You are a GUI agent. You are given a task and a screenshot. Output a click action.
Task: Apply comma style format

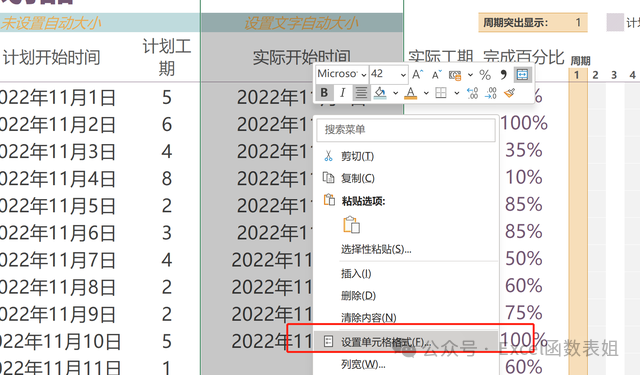coord(503,74)
